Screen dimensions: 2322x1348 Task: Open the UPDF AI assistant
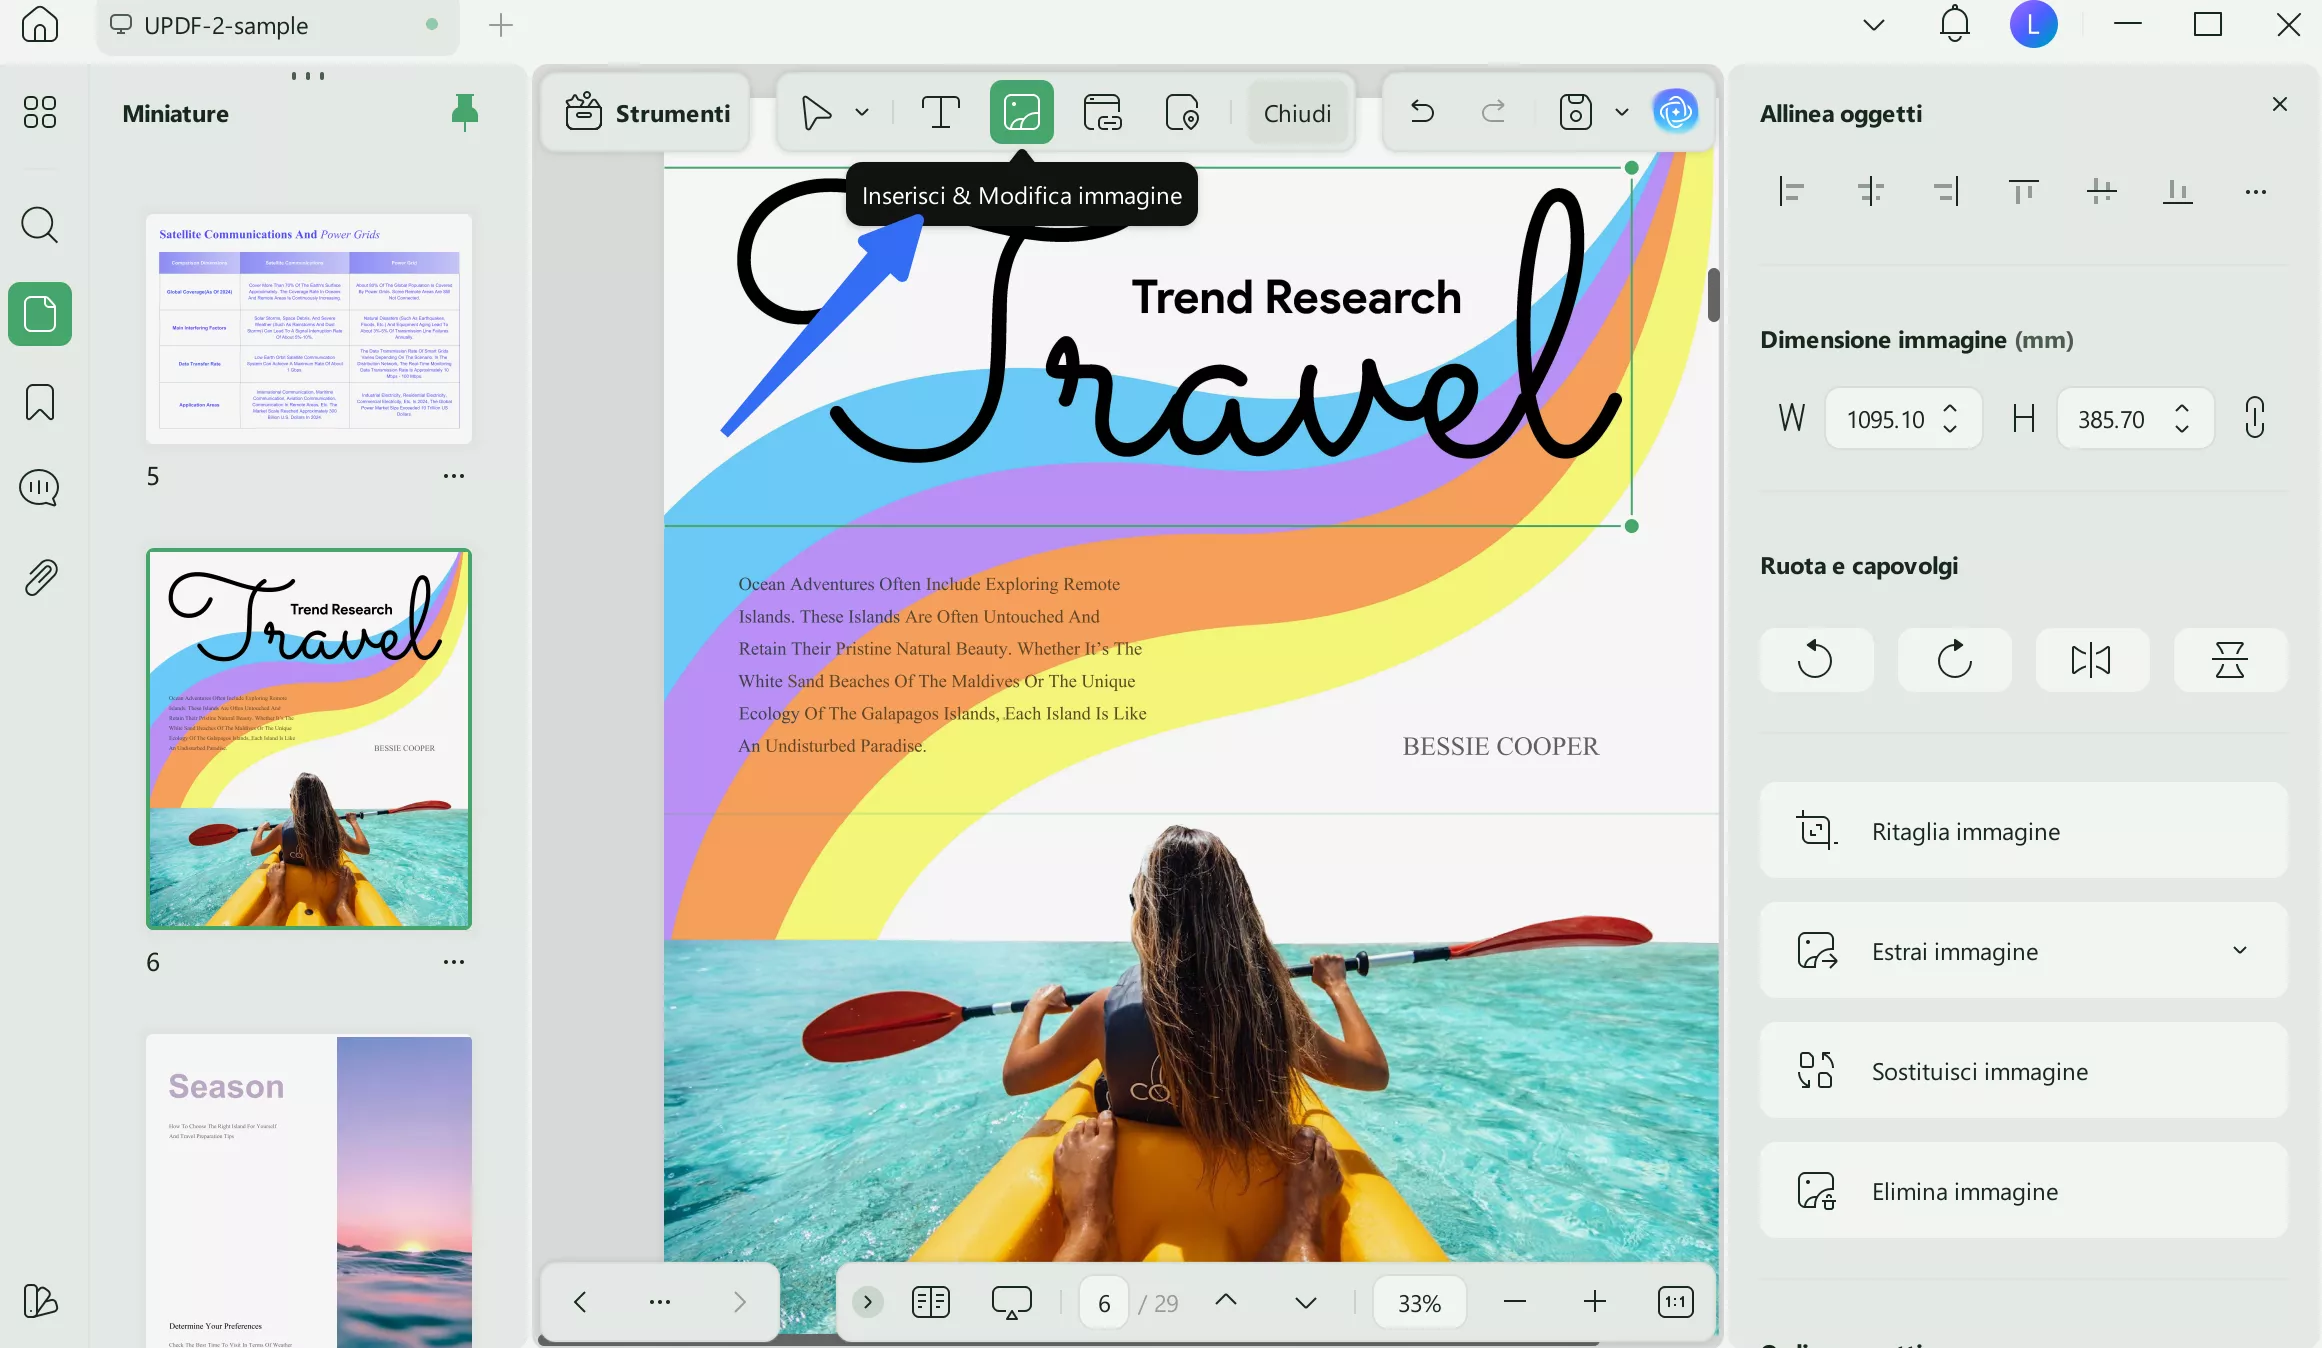click(1675, 112)
